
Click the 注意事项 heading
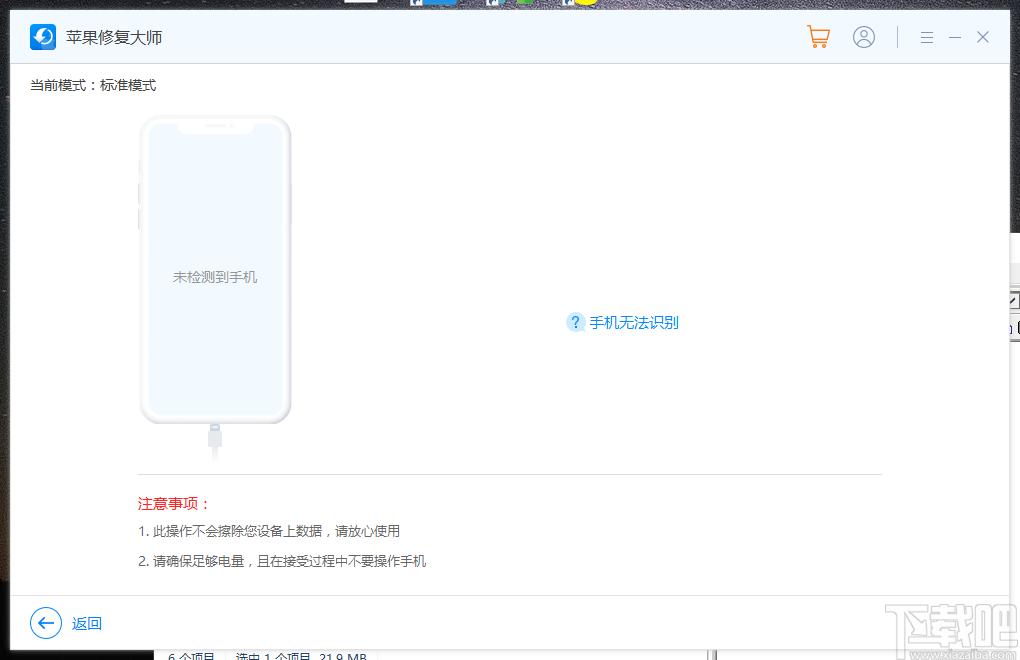[x=174, y=503]
